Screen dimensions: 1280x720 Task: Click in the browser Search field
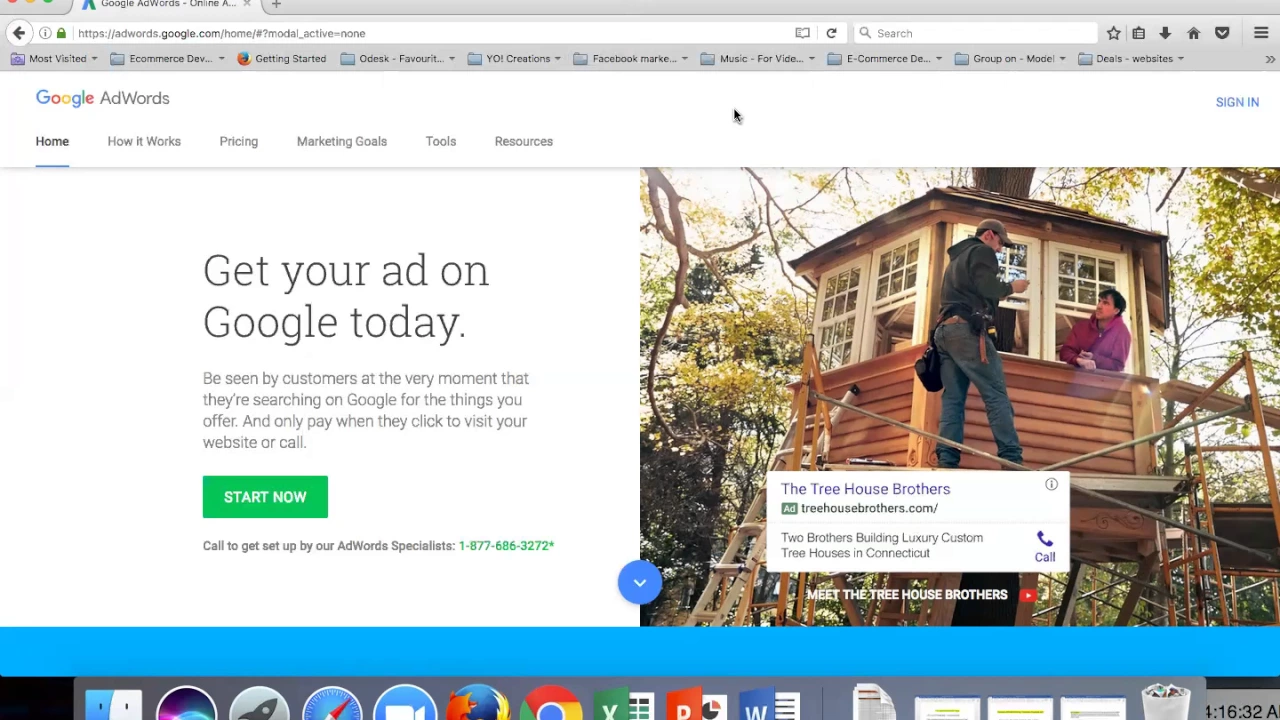click(975, 33)
